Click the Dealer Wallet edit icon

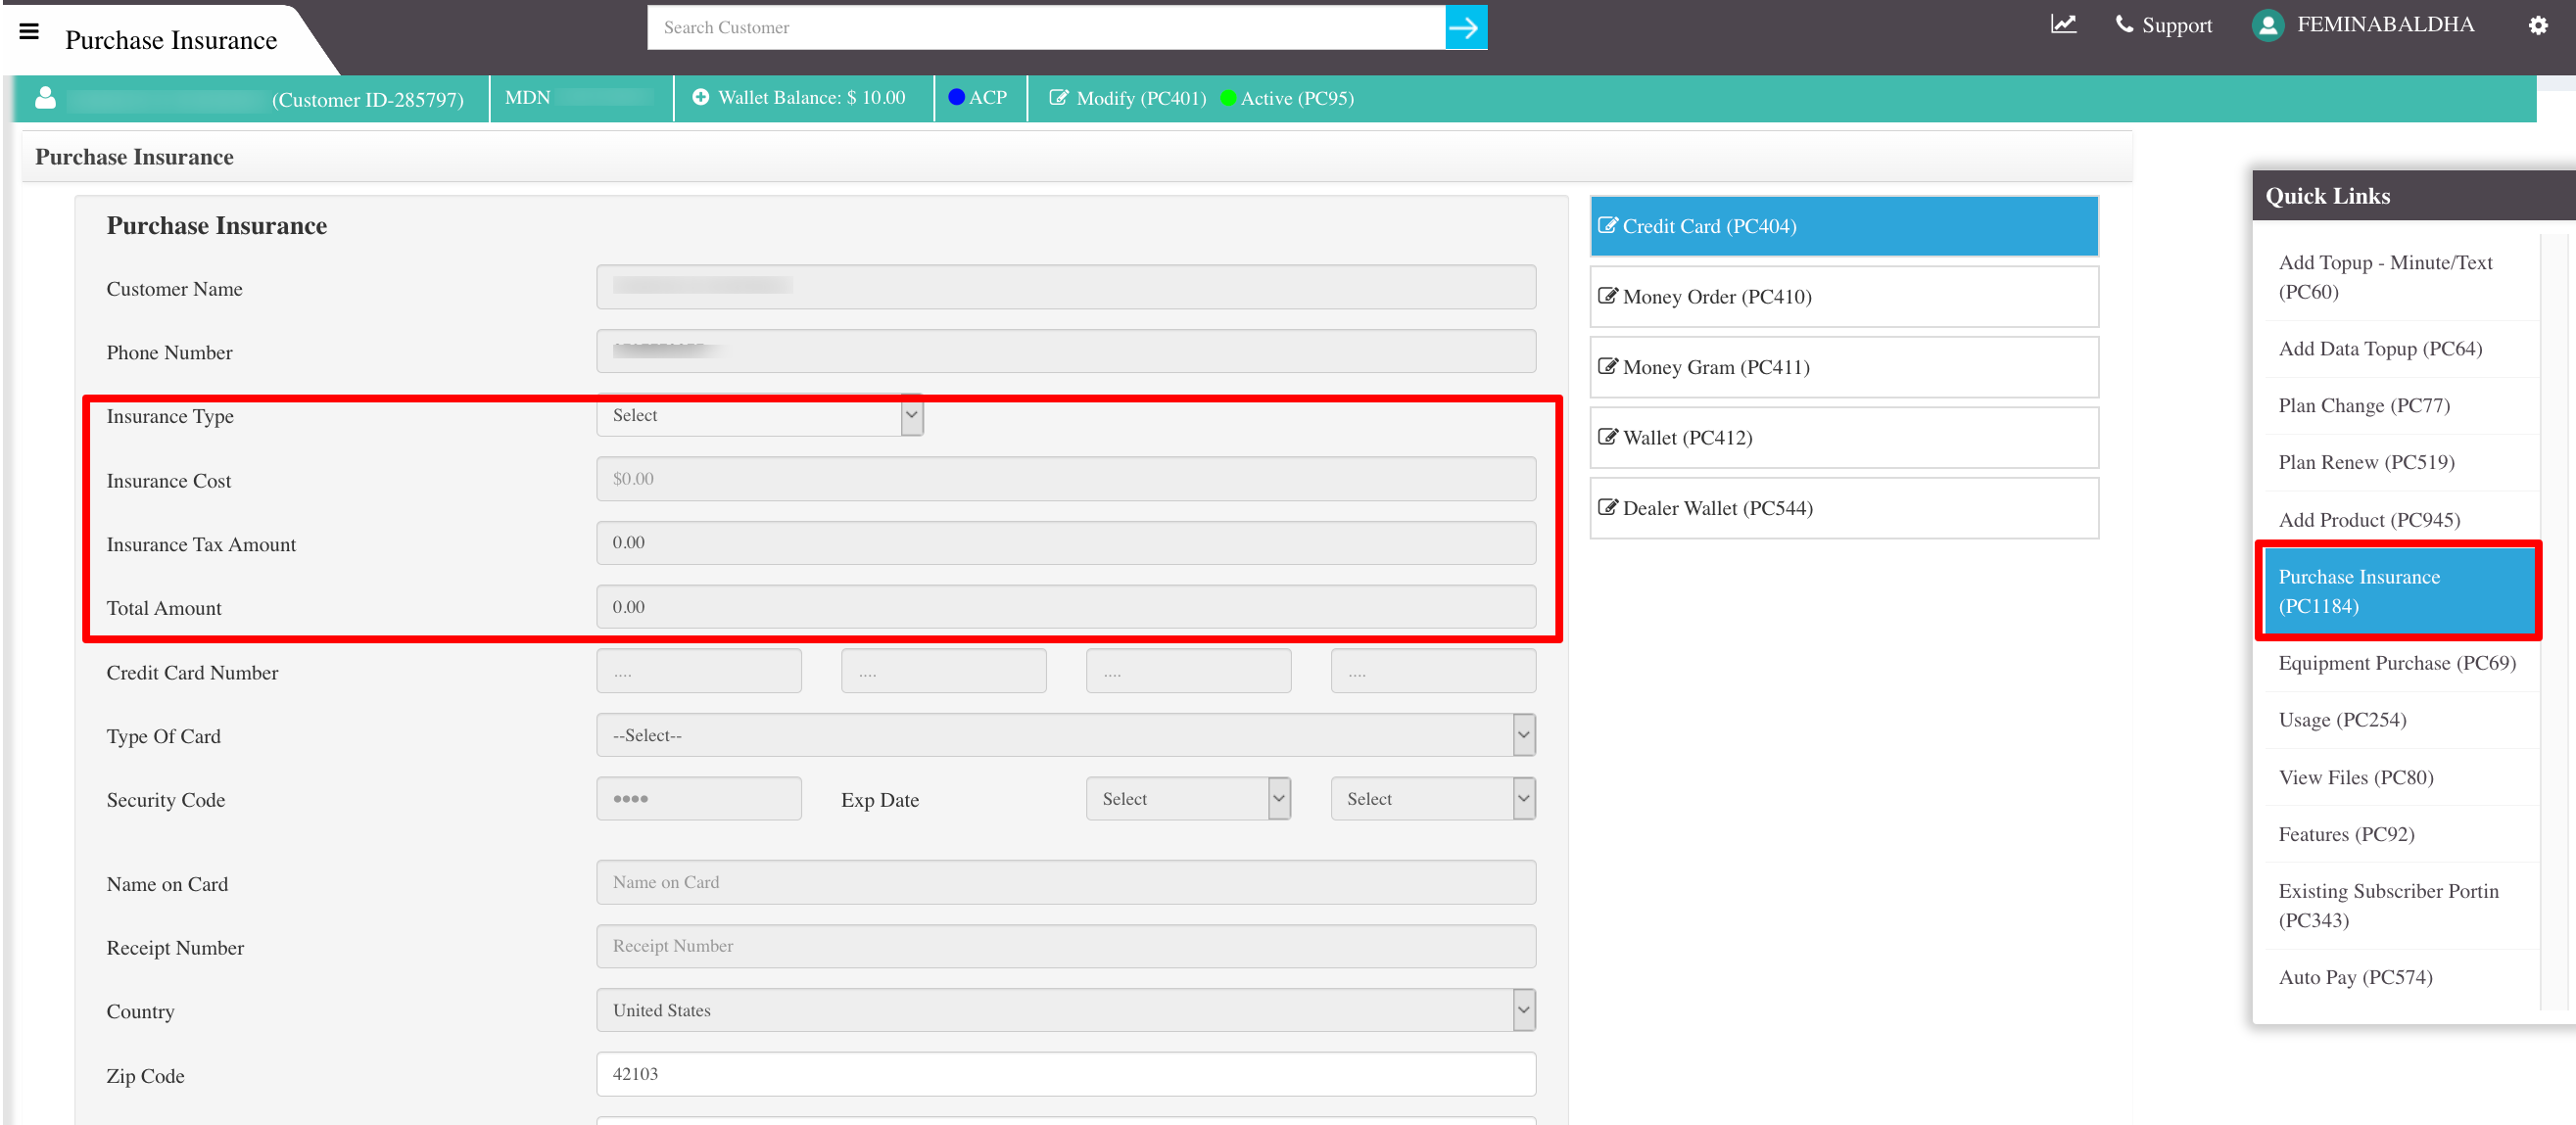click(x=1607, y=508)
